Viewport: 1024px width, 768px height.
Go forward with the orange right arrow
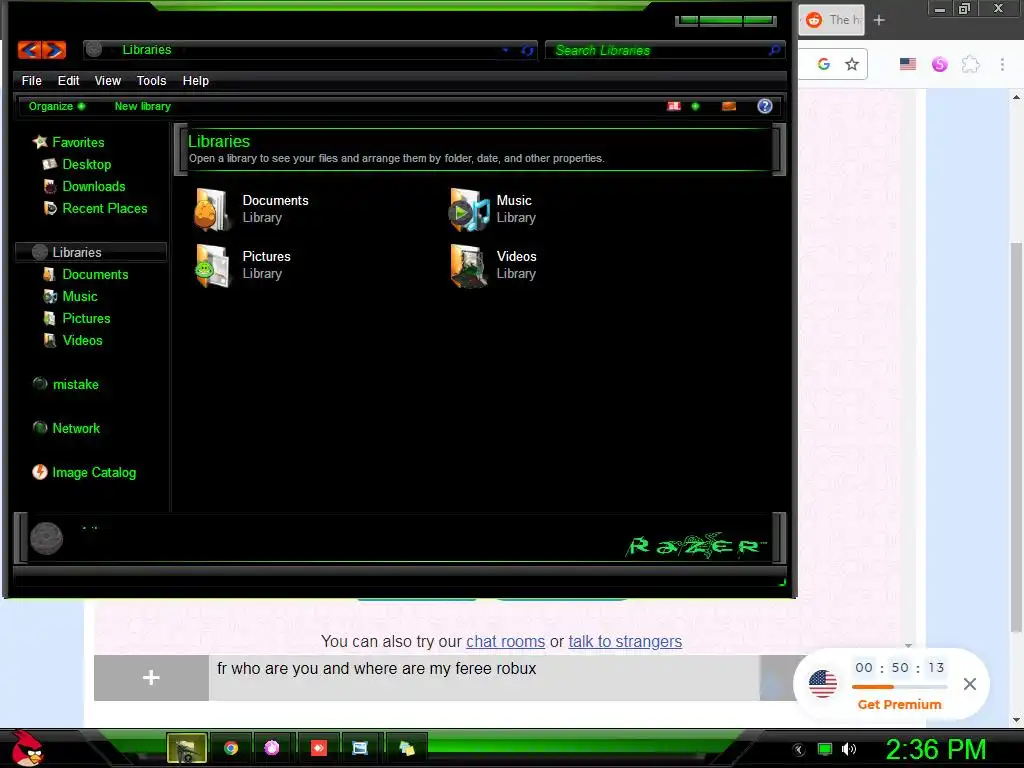(x=54, y=50)
